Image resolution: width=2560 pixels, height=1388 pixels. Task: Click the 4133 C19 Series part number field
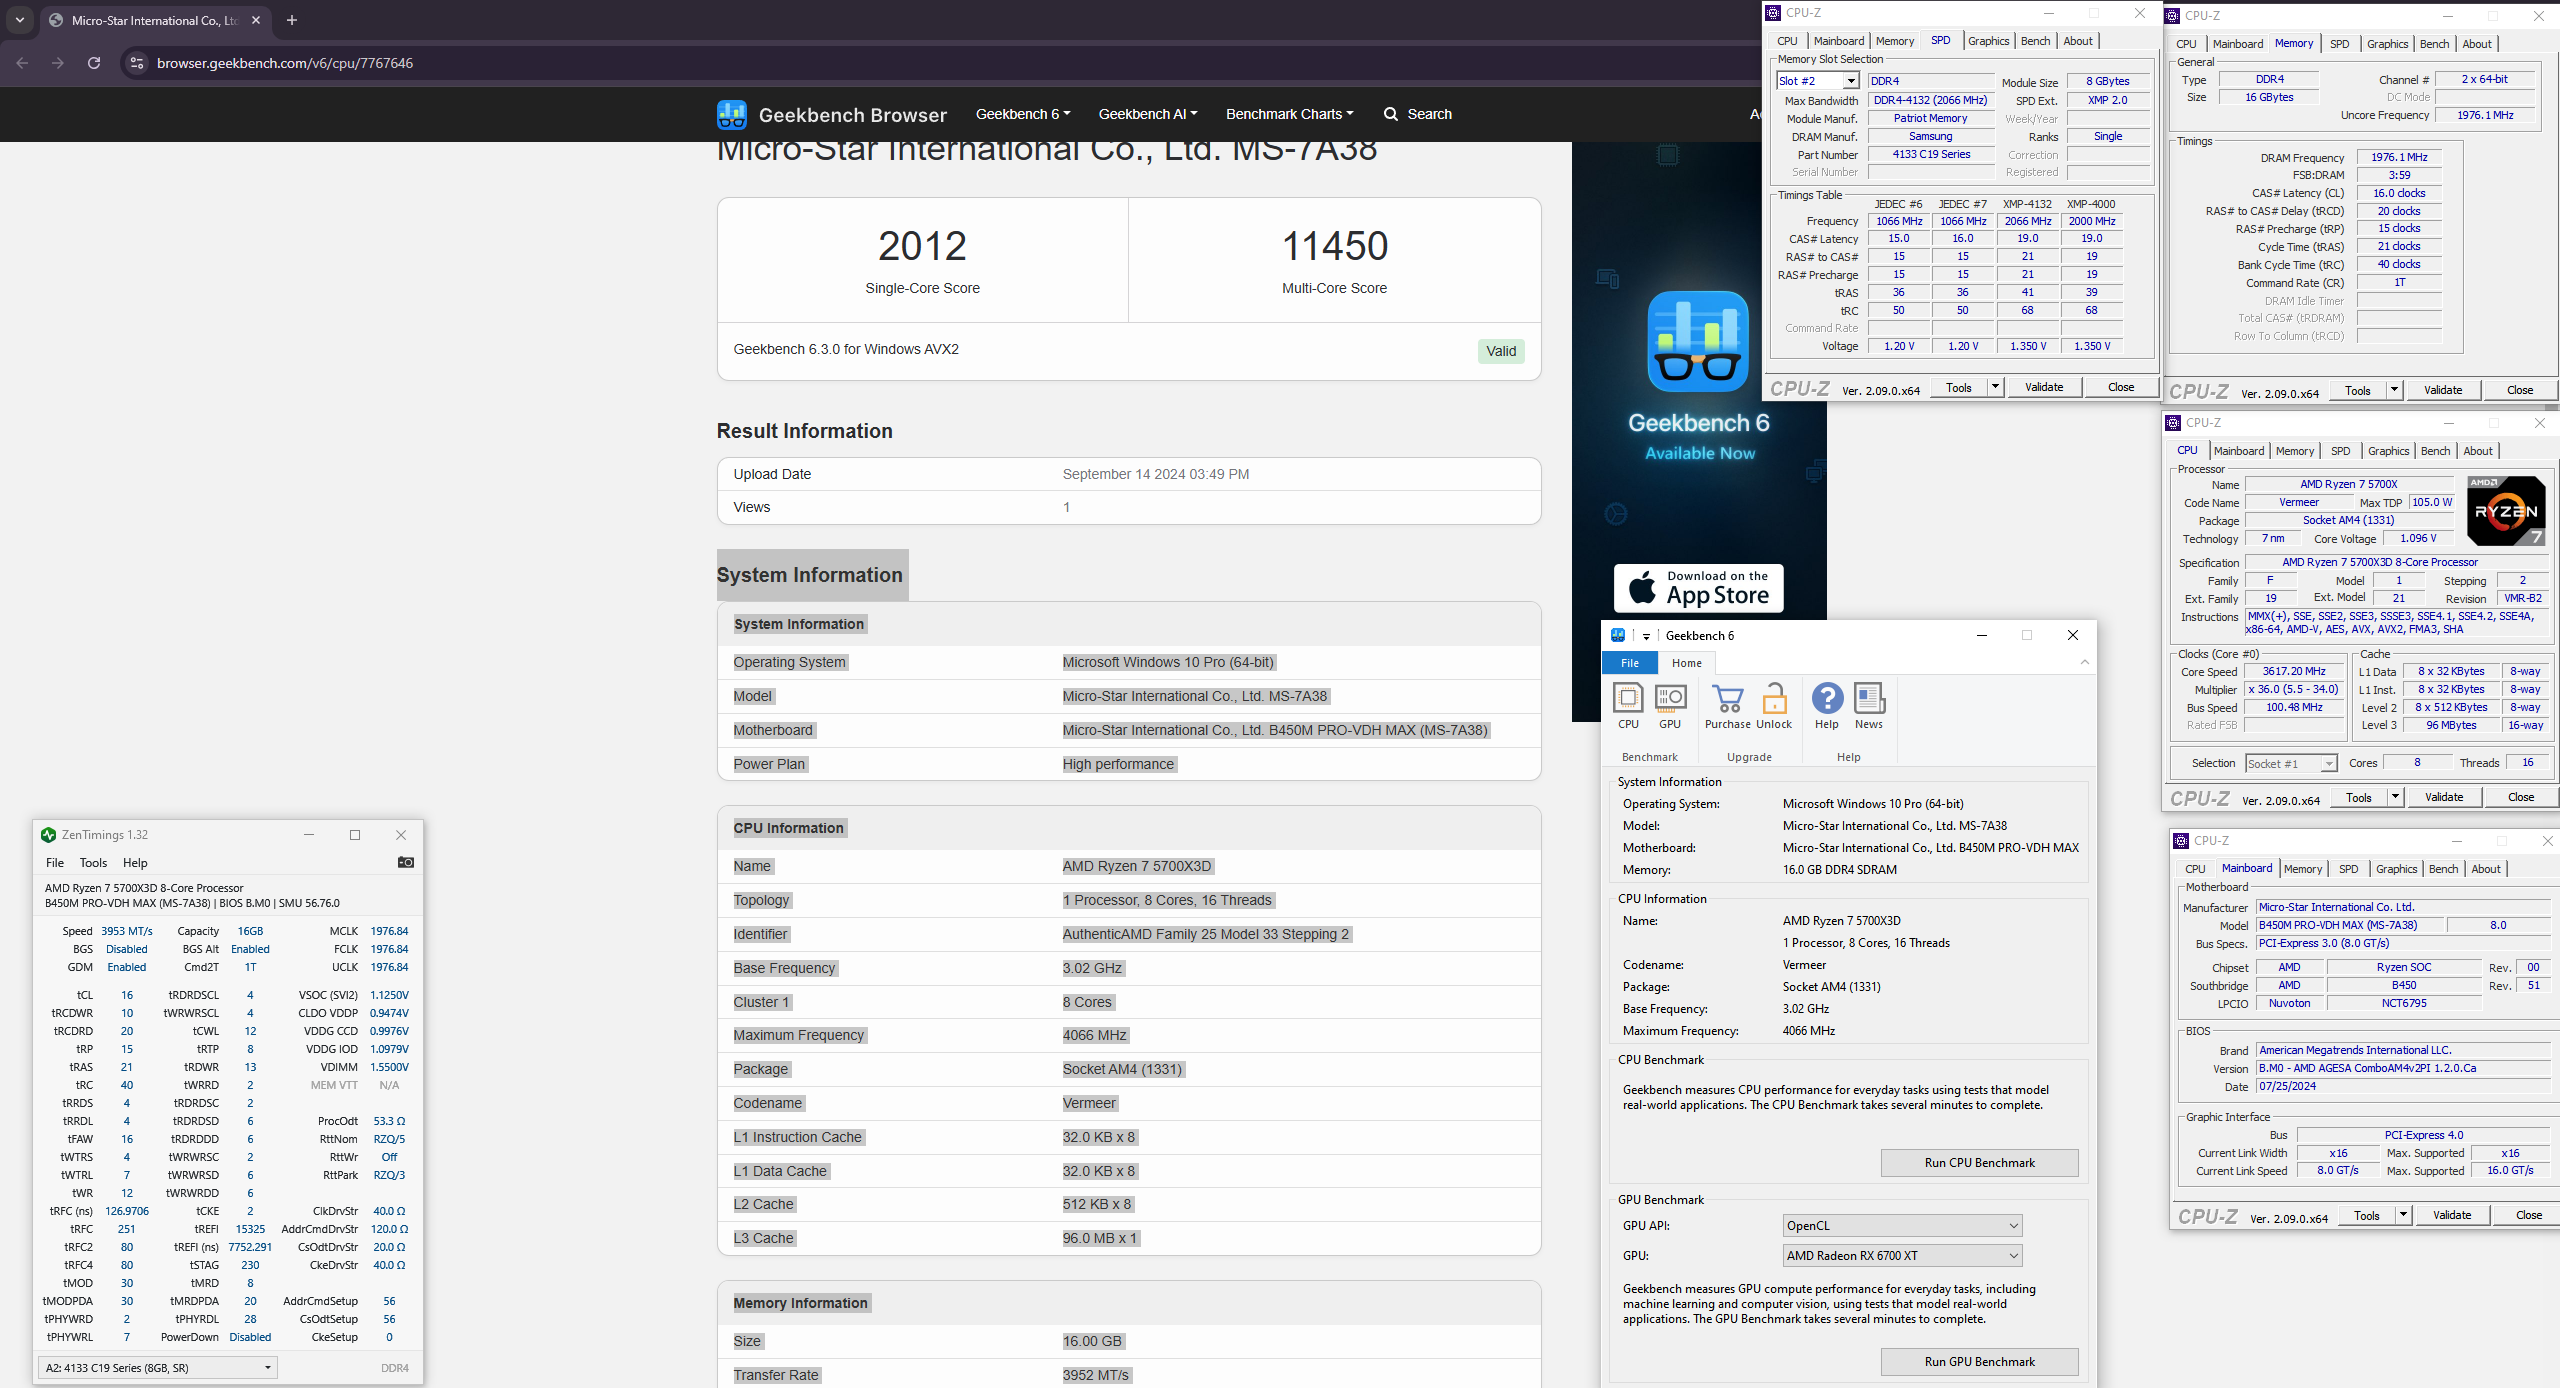point(1930,155)
